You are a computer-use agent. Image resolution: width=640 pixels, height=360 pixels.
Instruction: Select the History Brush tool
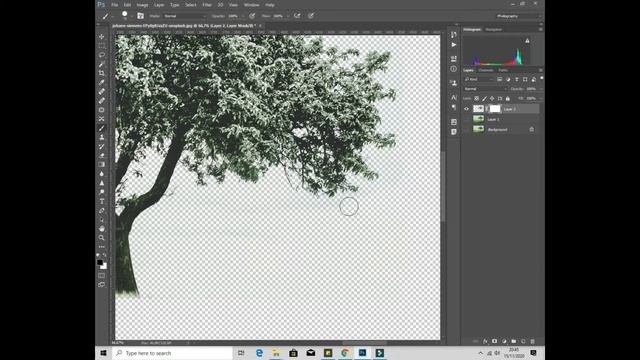tap(102, 146)
